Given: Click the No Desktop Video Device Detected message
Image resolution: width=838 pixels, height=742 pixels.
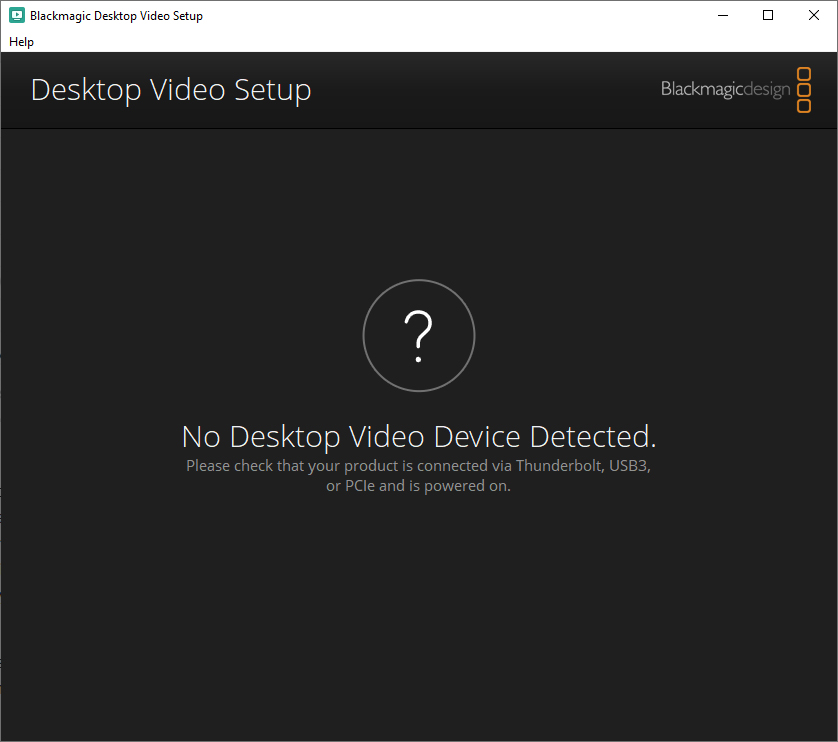Looking at the screenshot, I should (419, 437).
